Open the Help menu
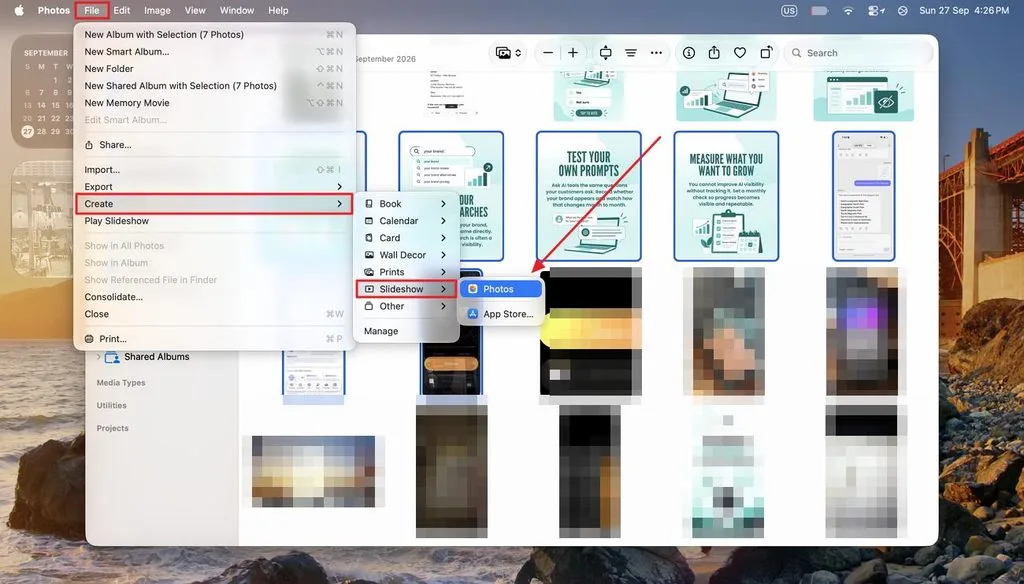The width and height of the screenshot is (1024, 584). (x=278, y=10)
